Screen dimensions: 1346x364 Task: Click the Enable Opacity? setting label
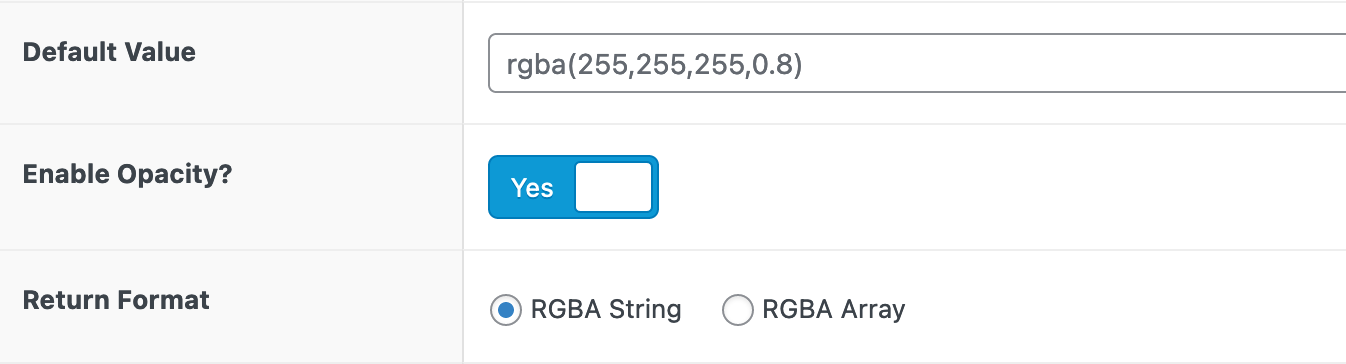click(127, 174)
